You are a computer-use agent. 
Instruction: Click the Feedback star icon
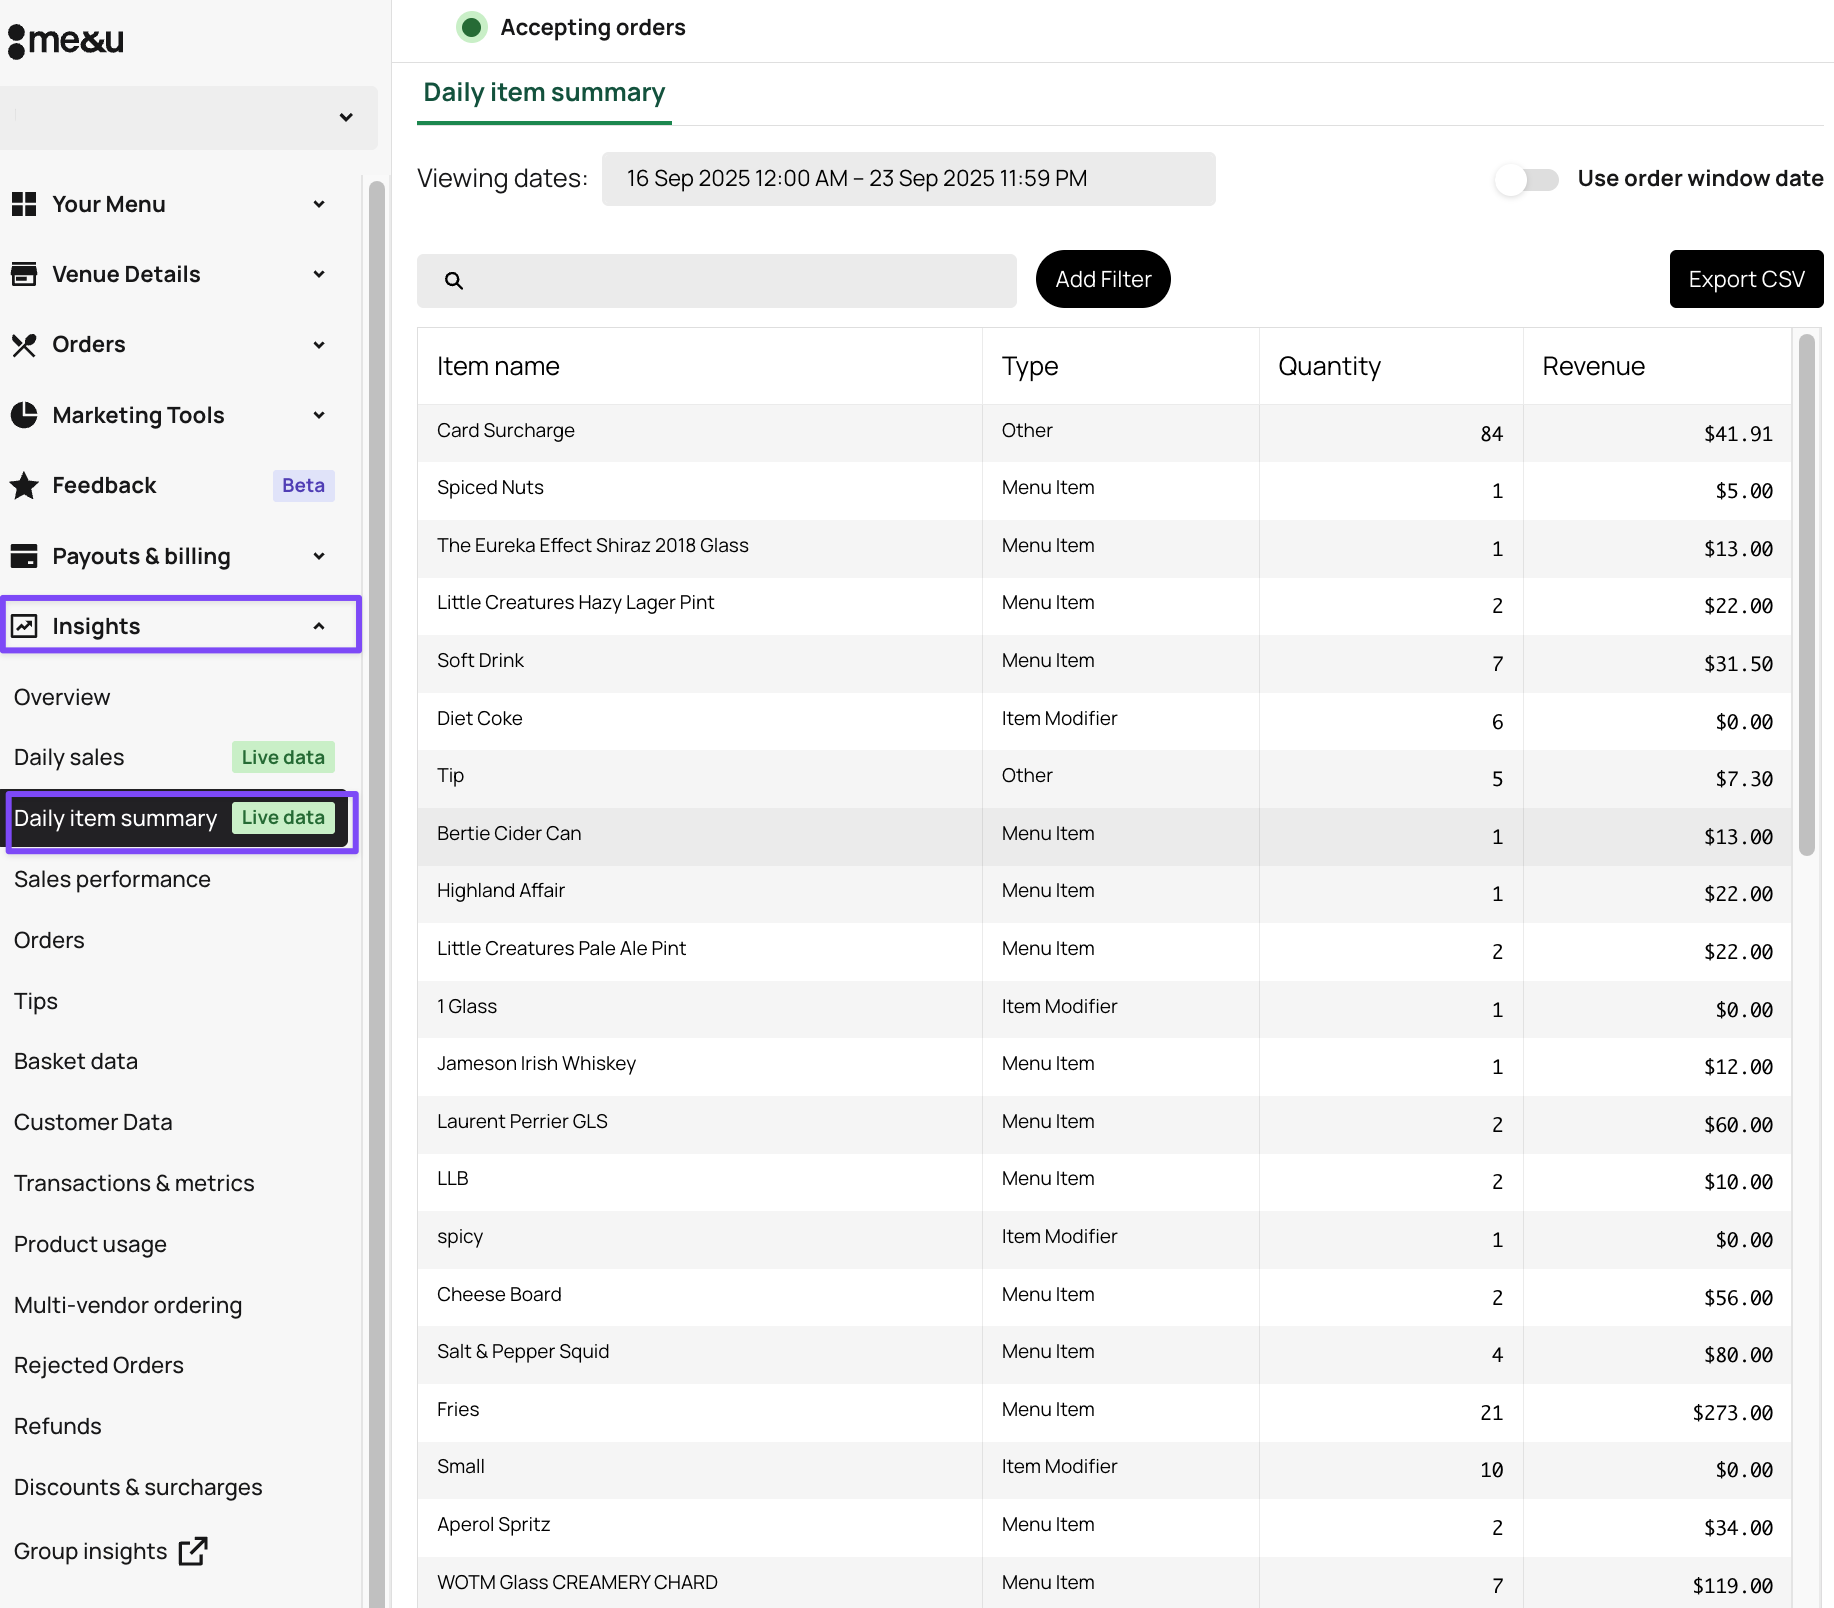[24, 486]
